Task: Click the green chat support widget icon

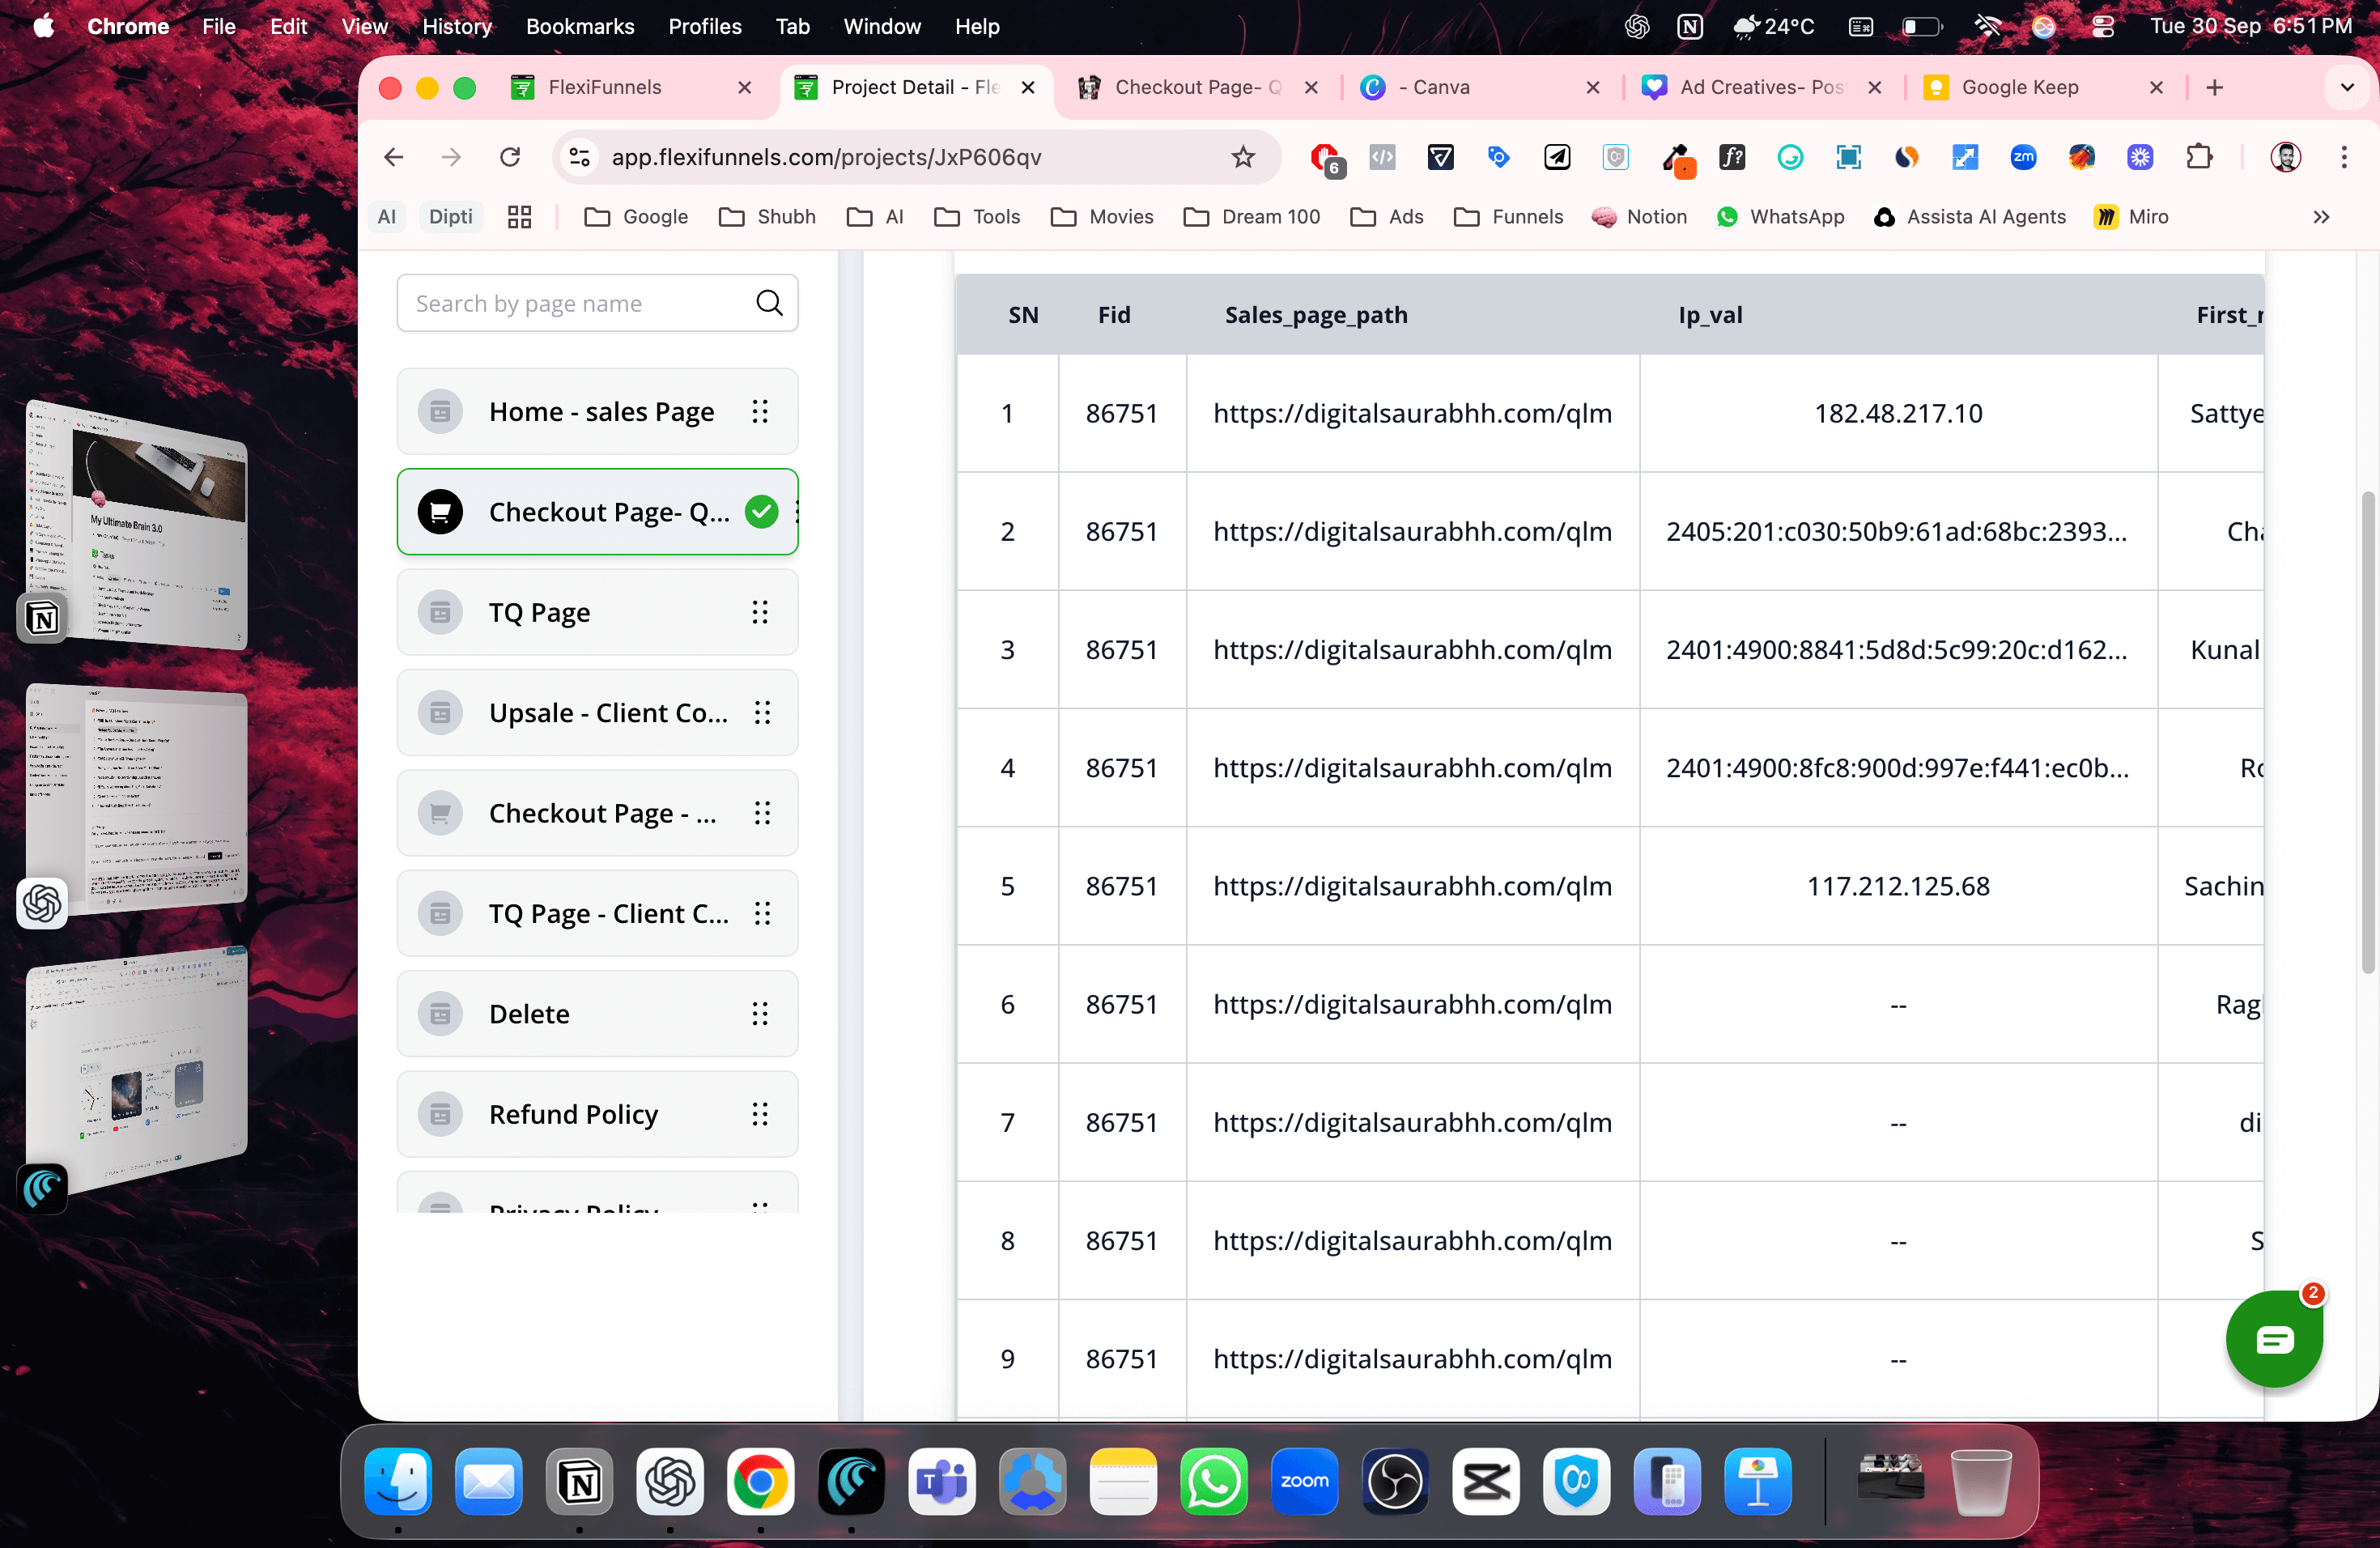Action: pyautogui.click(x=2273, y=1339)
